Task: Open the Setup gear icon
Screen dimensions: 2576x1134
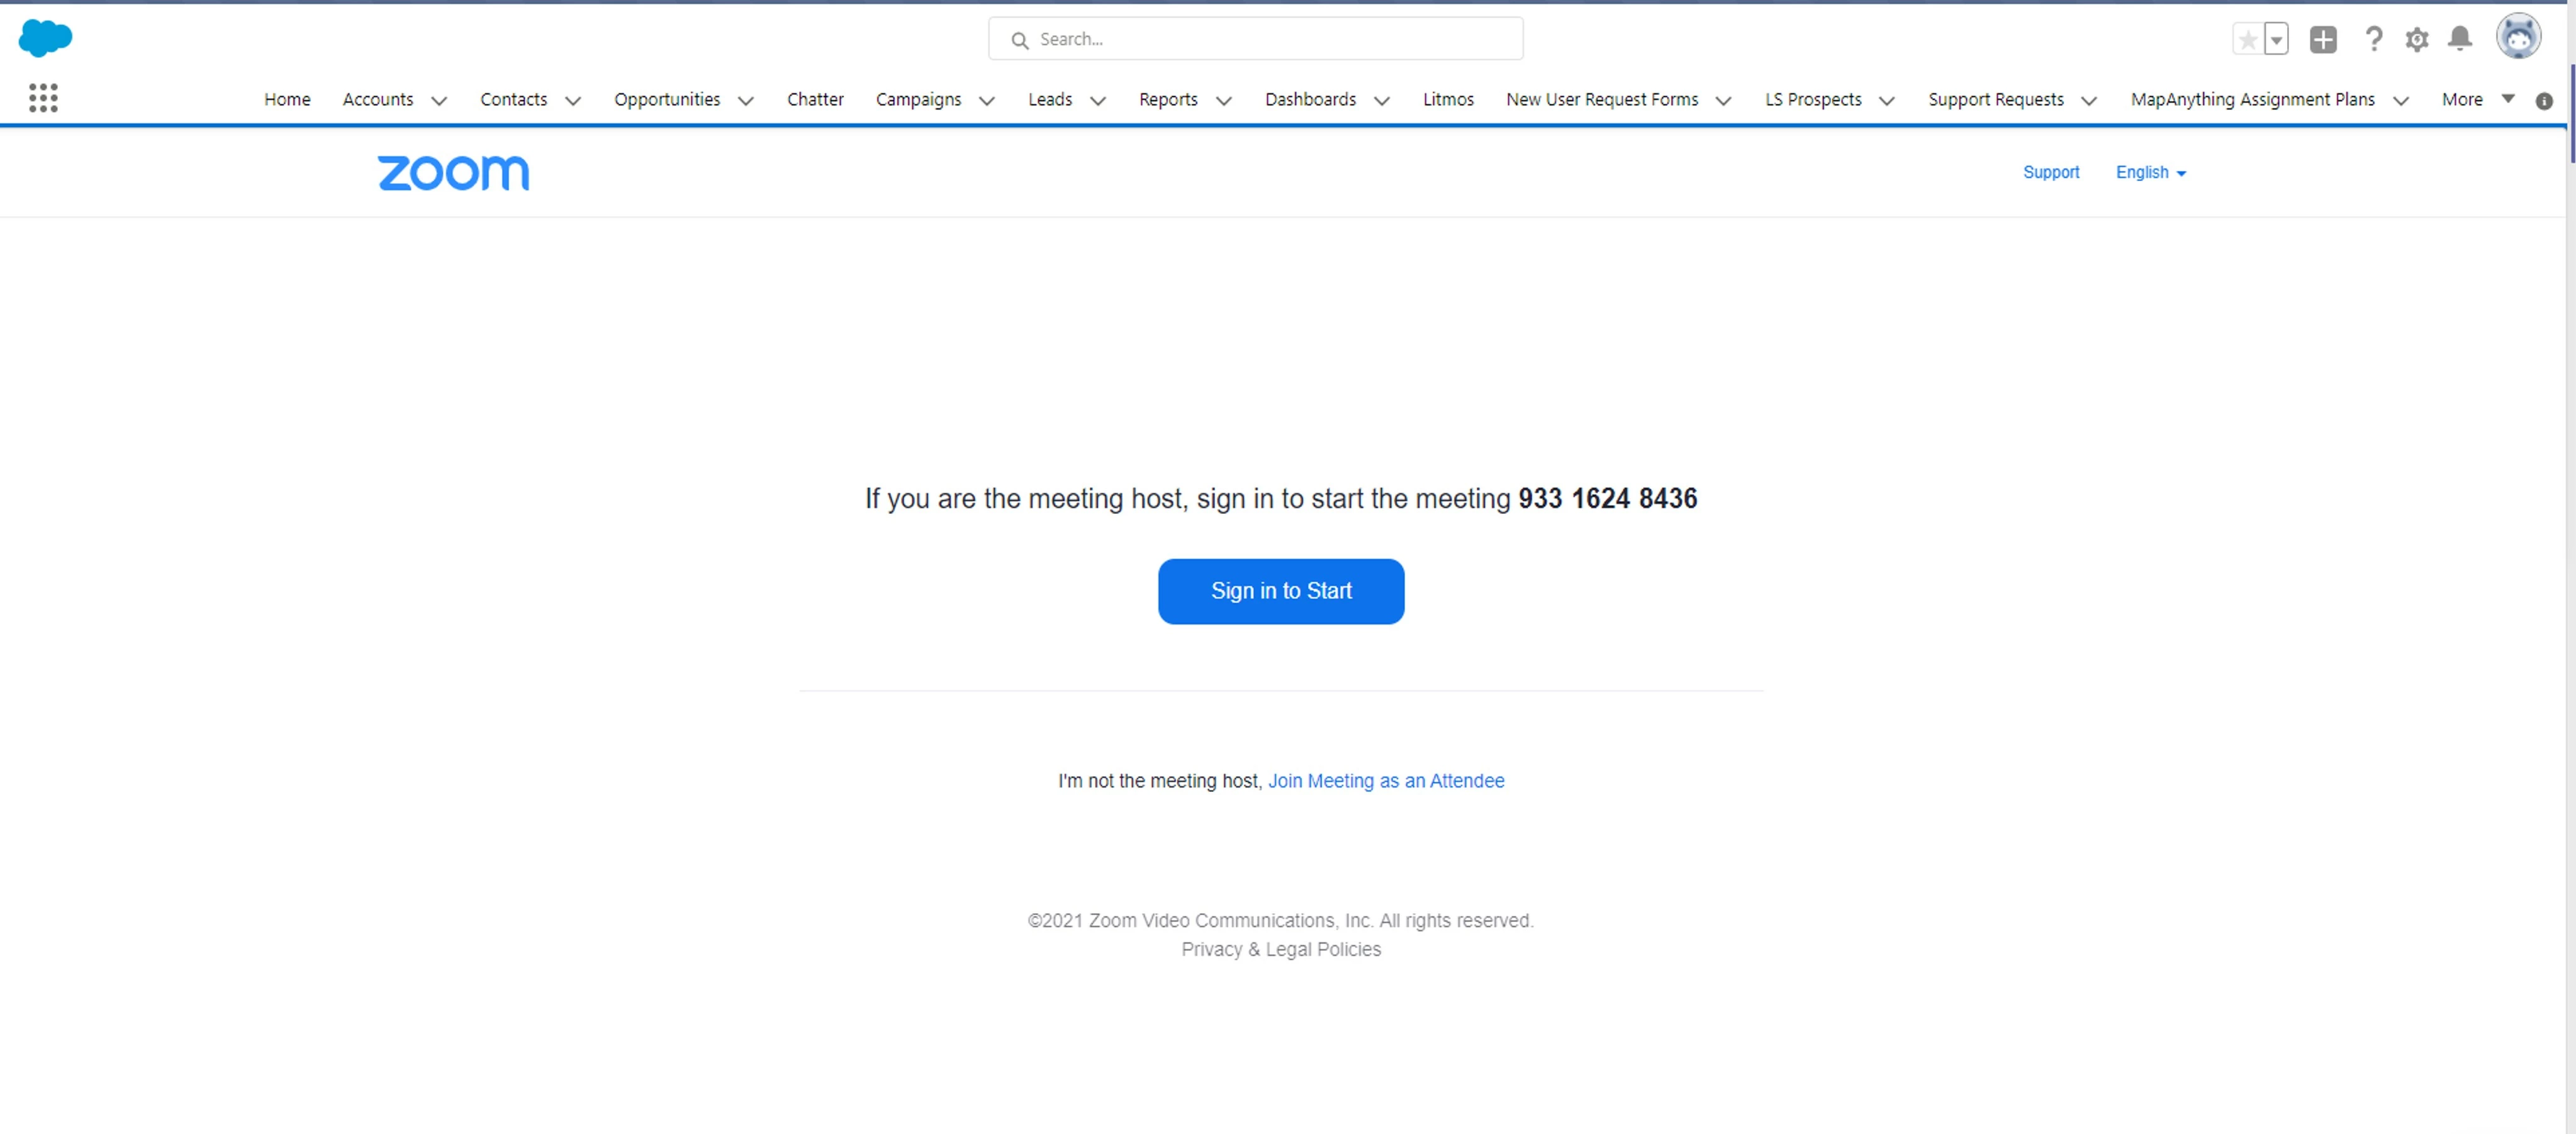Action: point(2416,40)
